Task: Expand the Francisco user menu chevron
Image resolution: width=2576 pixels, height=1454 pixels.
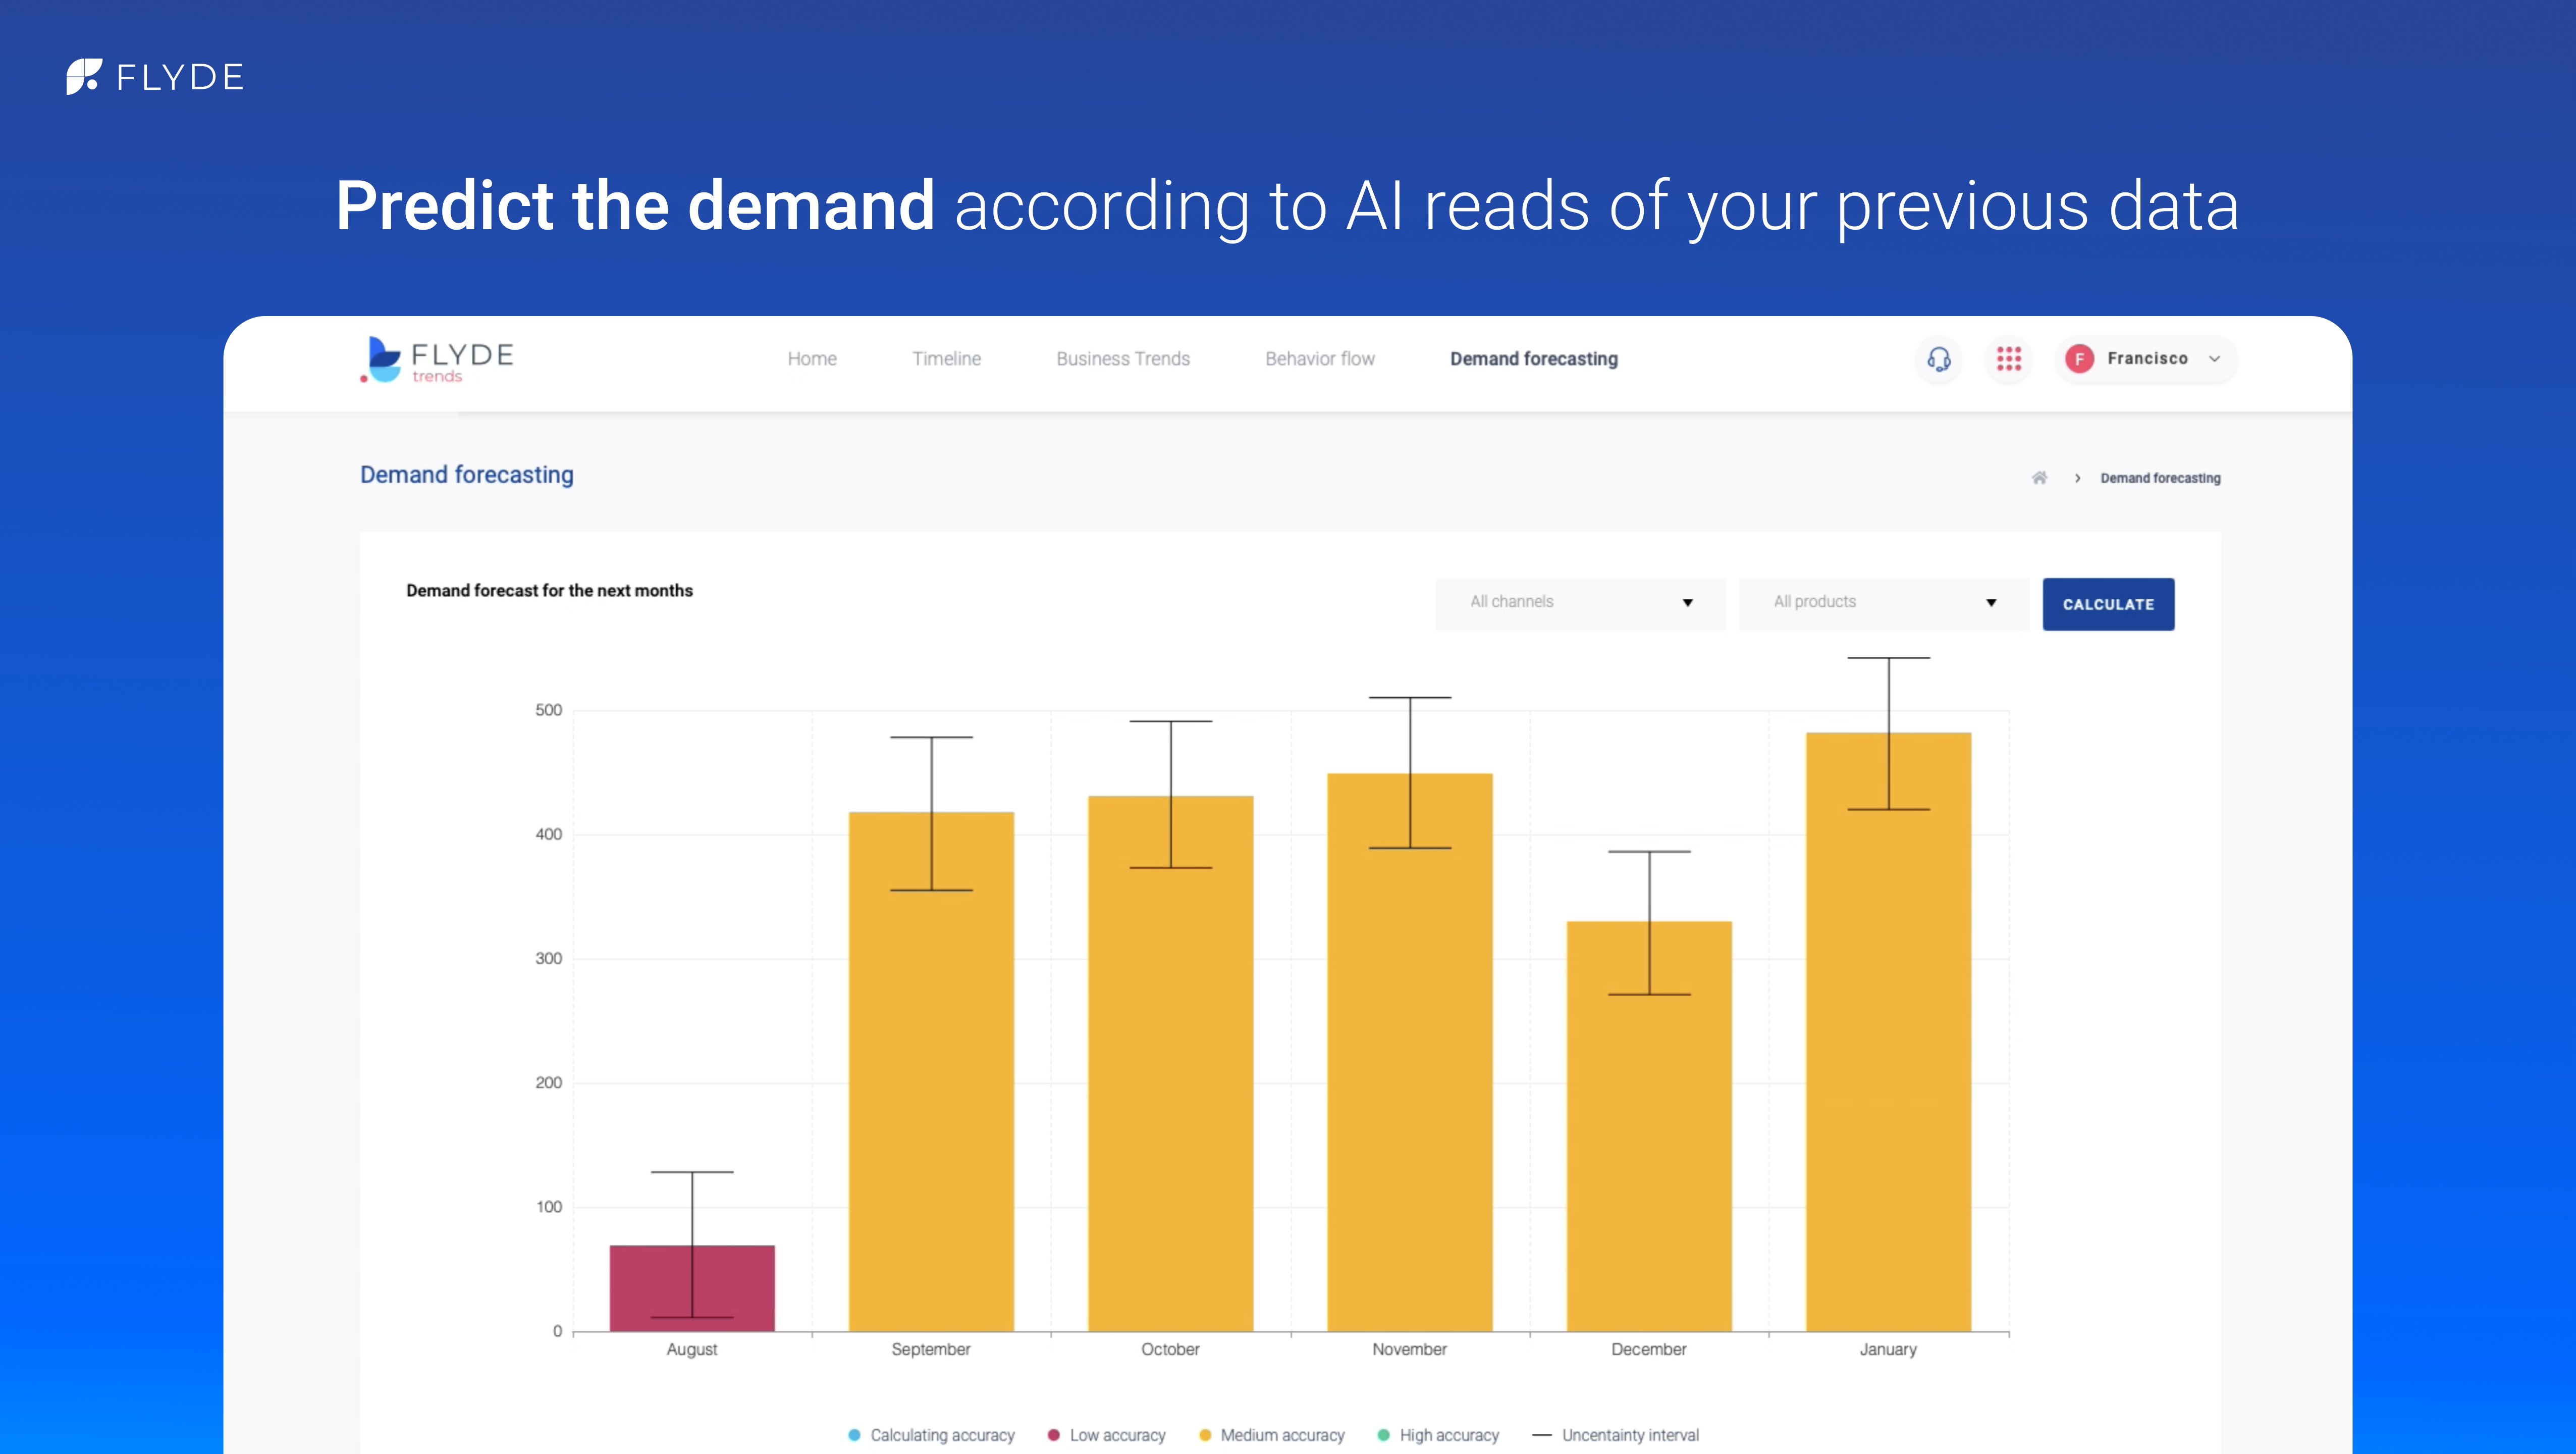Action: (x=2215, y=359)
